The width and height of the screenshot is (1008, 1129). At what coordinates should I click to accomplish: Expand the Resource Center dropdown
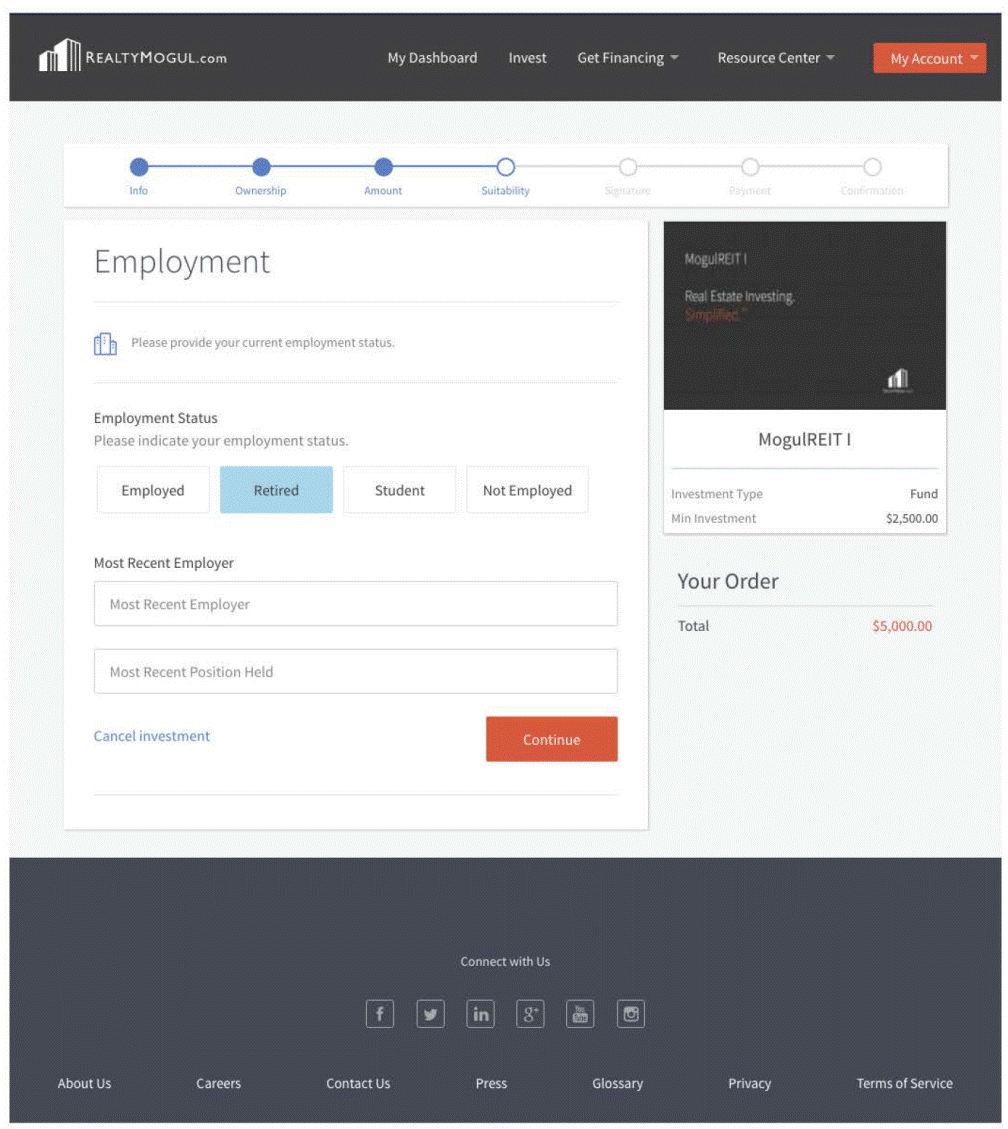[x=775, y=58]
